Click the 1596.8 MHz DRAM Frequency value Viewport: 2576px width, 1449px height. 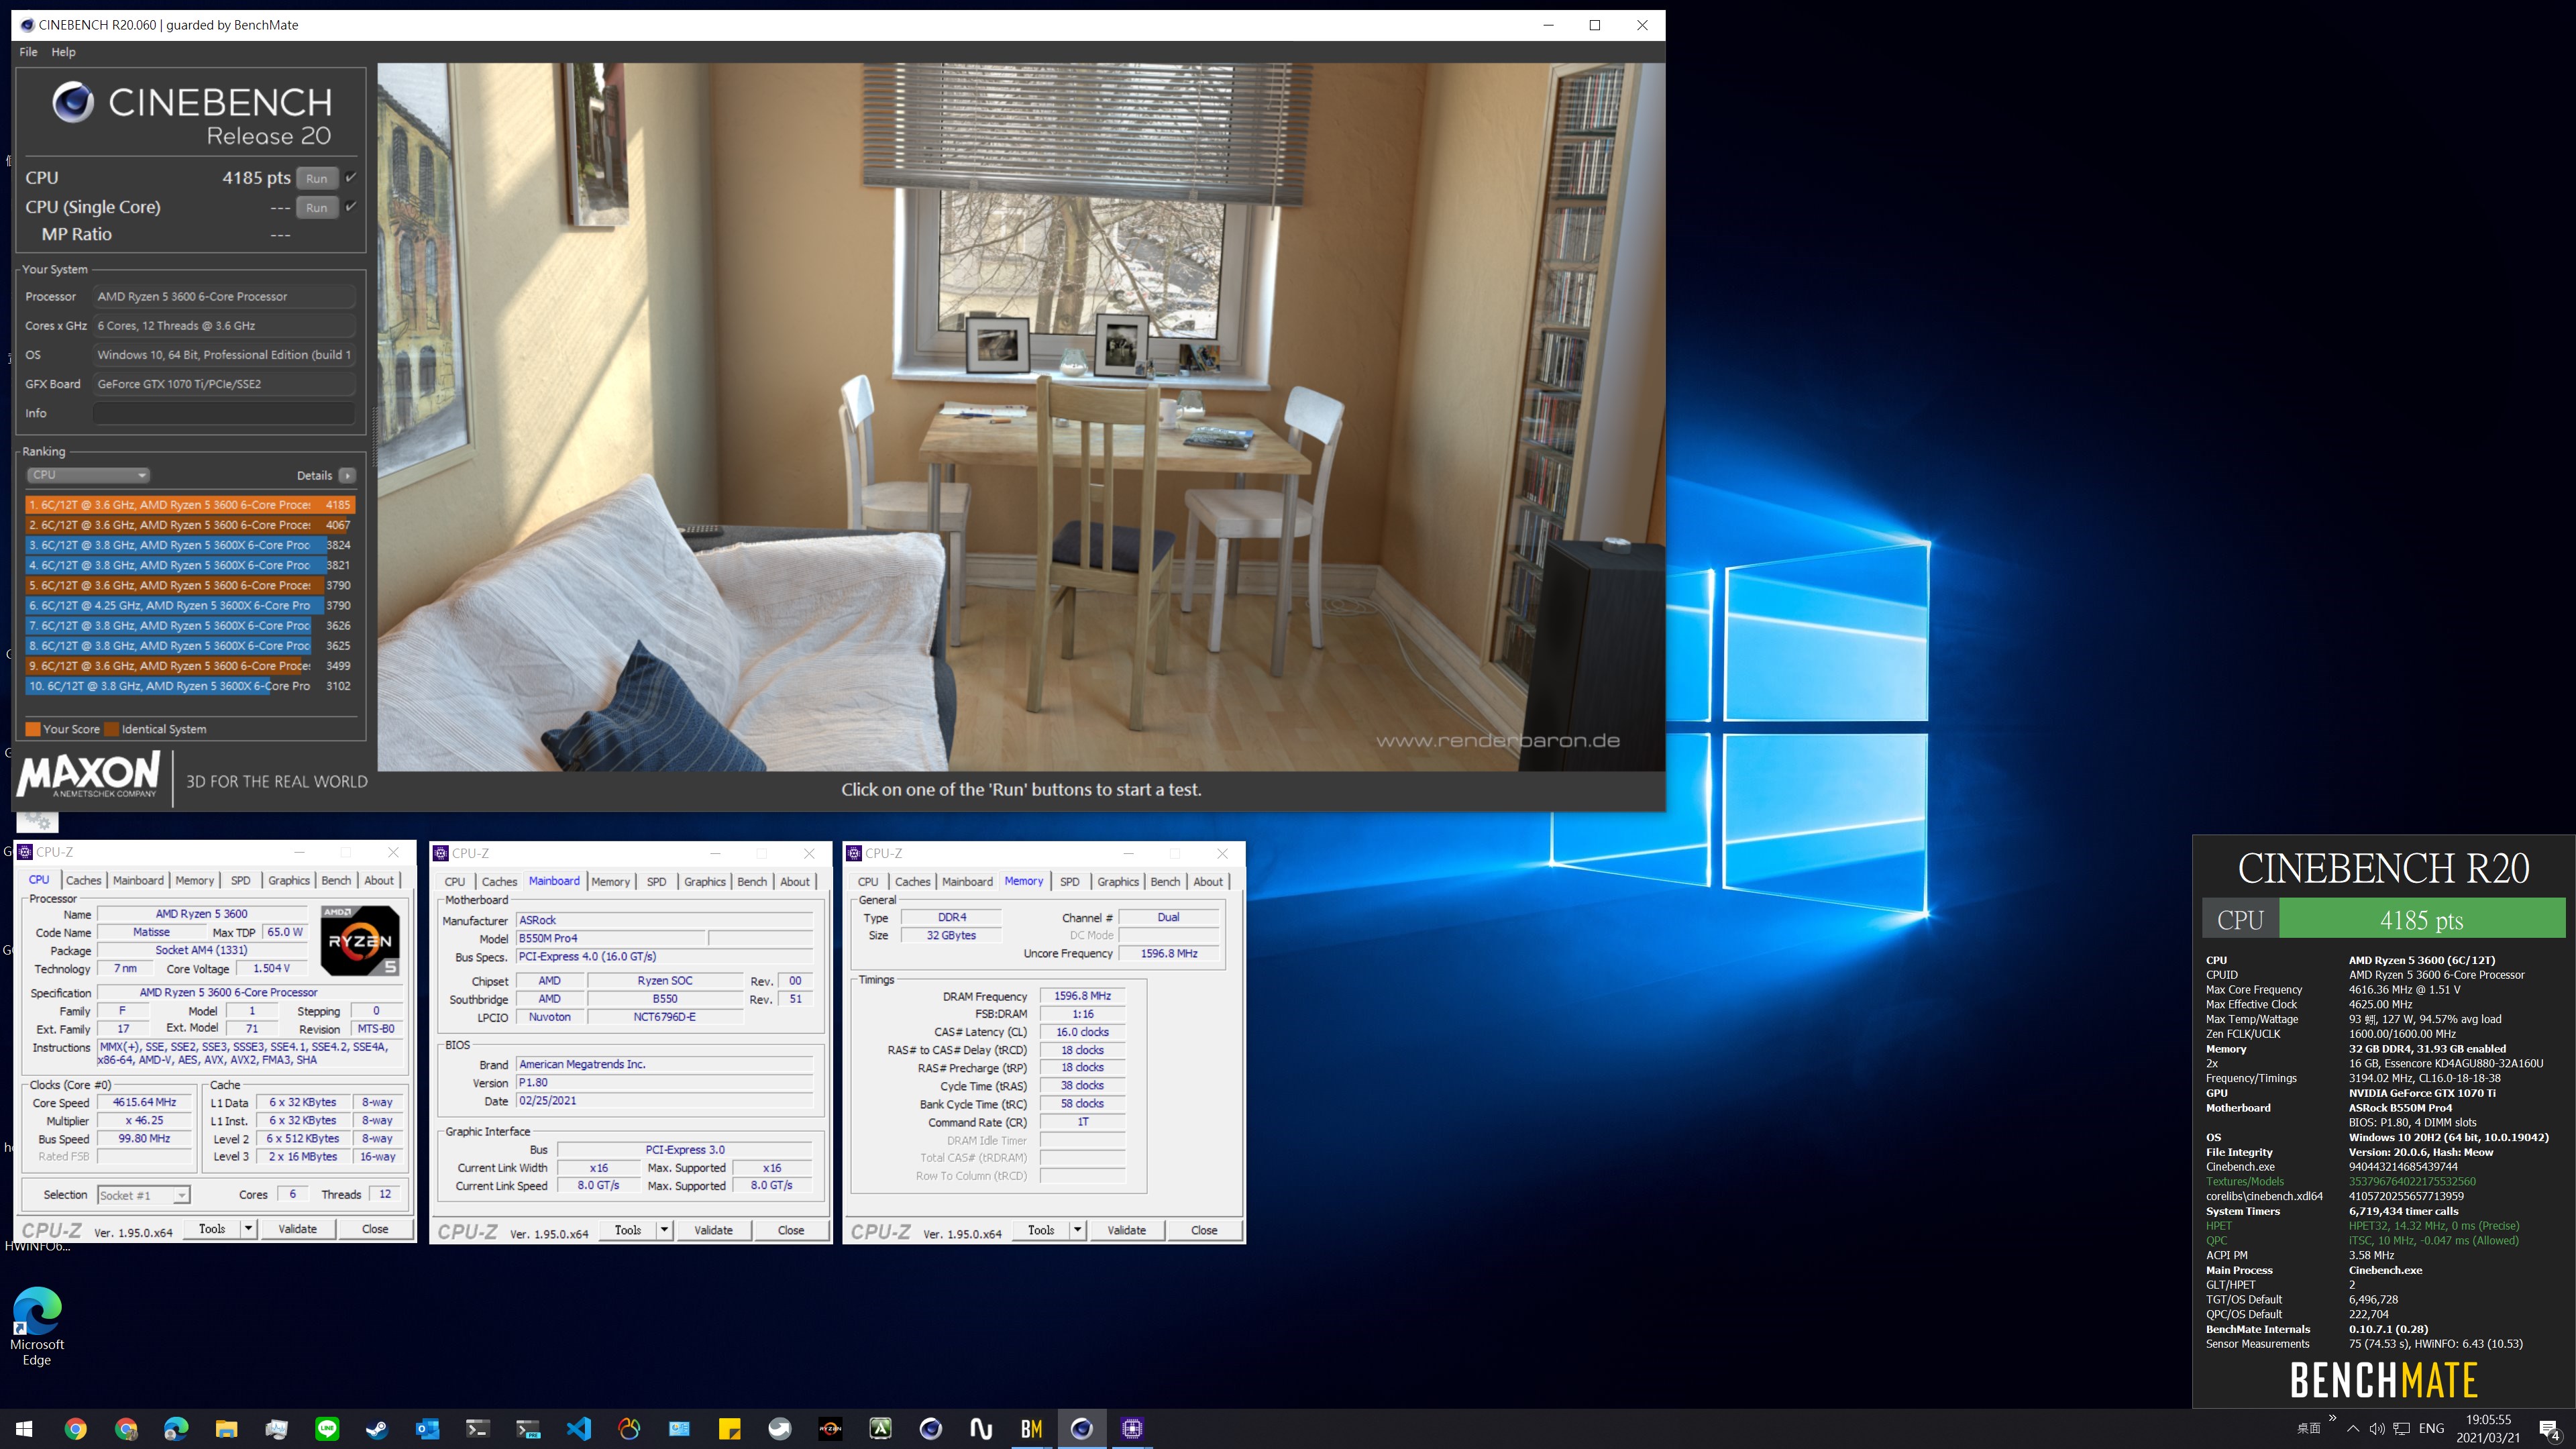[1082, 996]
